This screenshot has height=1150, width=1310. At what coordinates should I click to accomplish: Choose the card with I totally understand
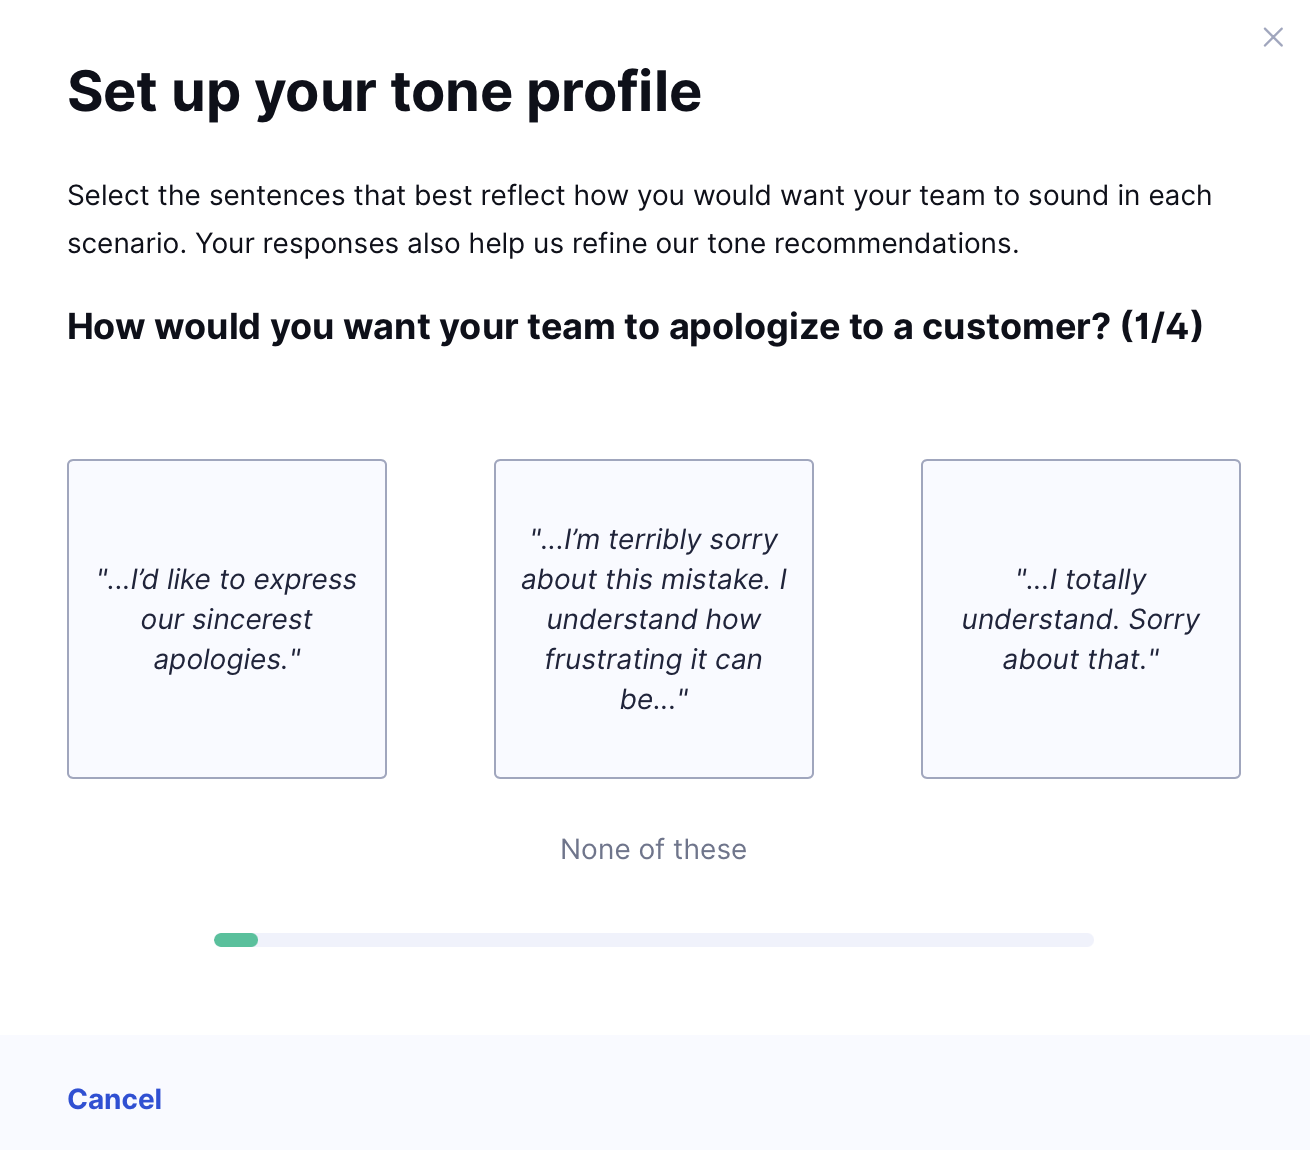click(1080, 618)
